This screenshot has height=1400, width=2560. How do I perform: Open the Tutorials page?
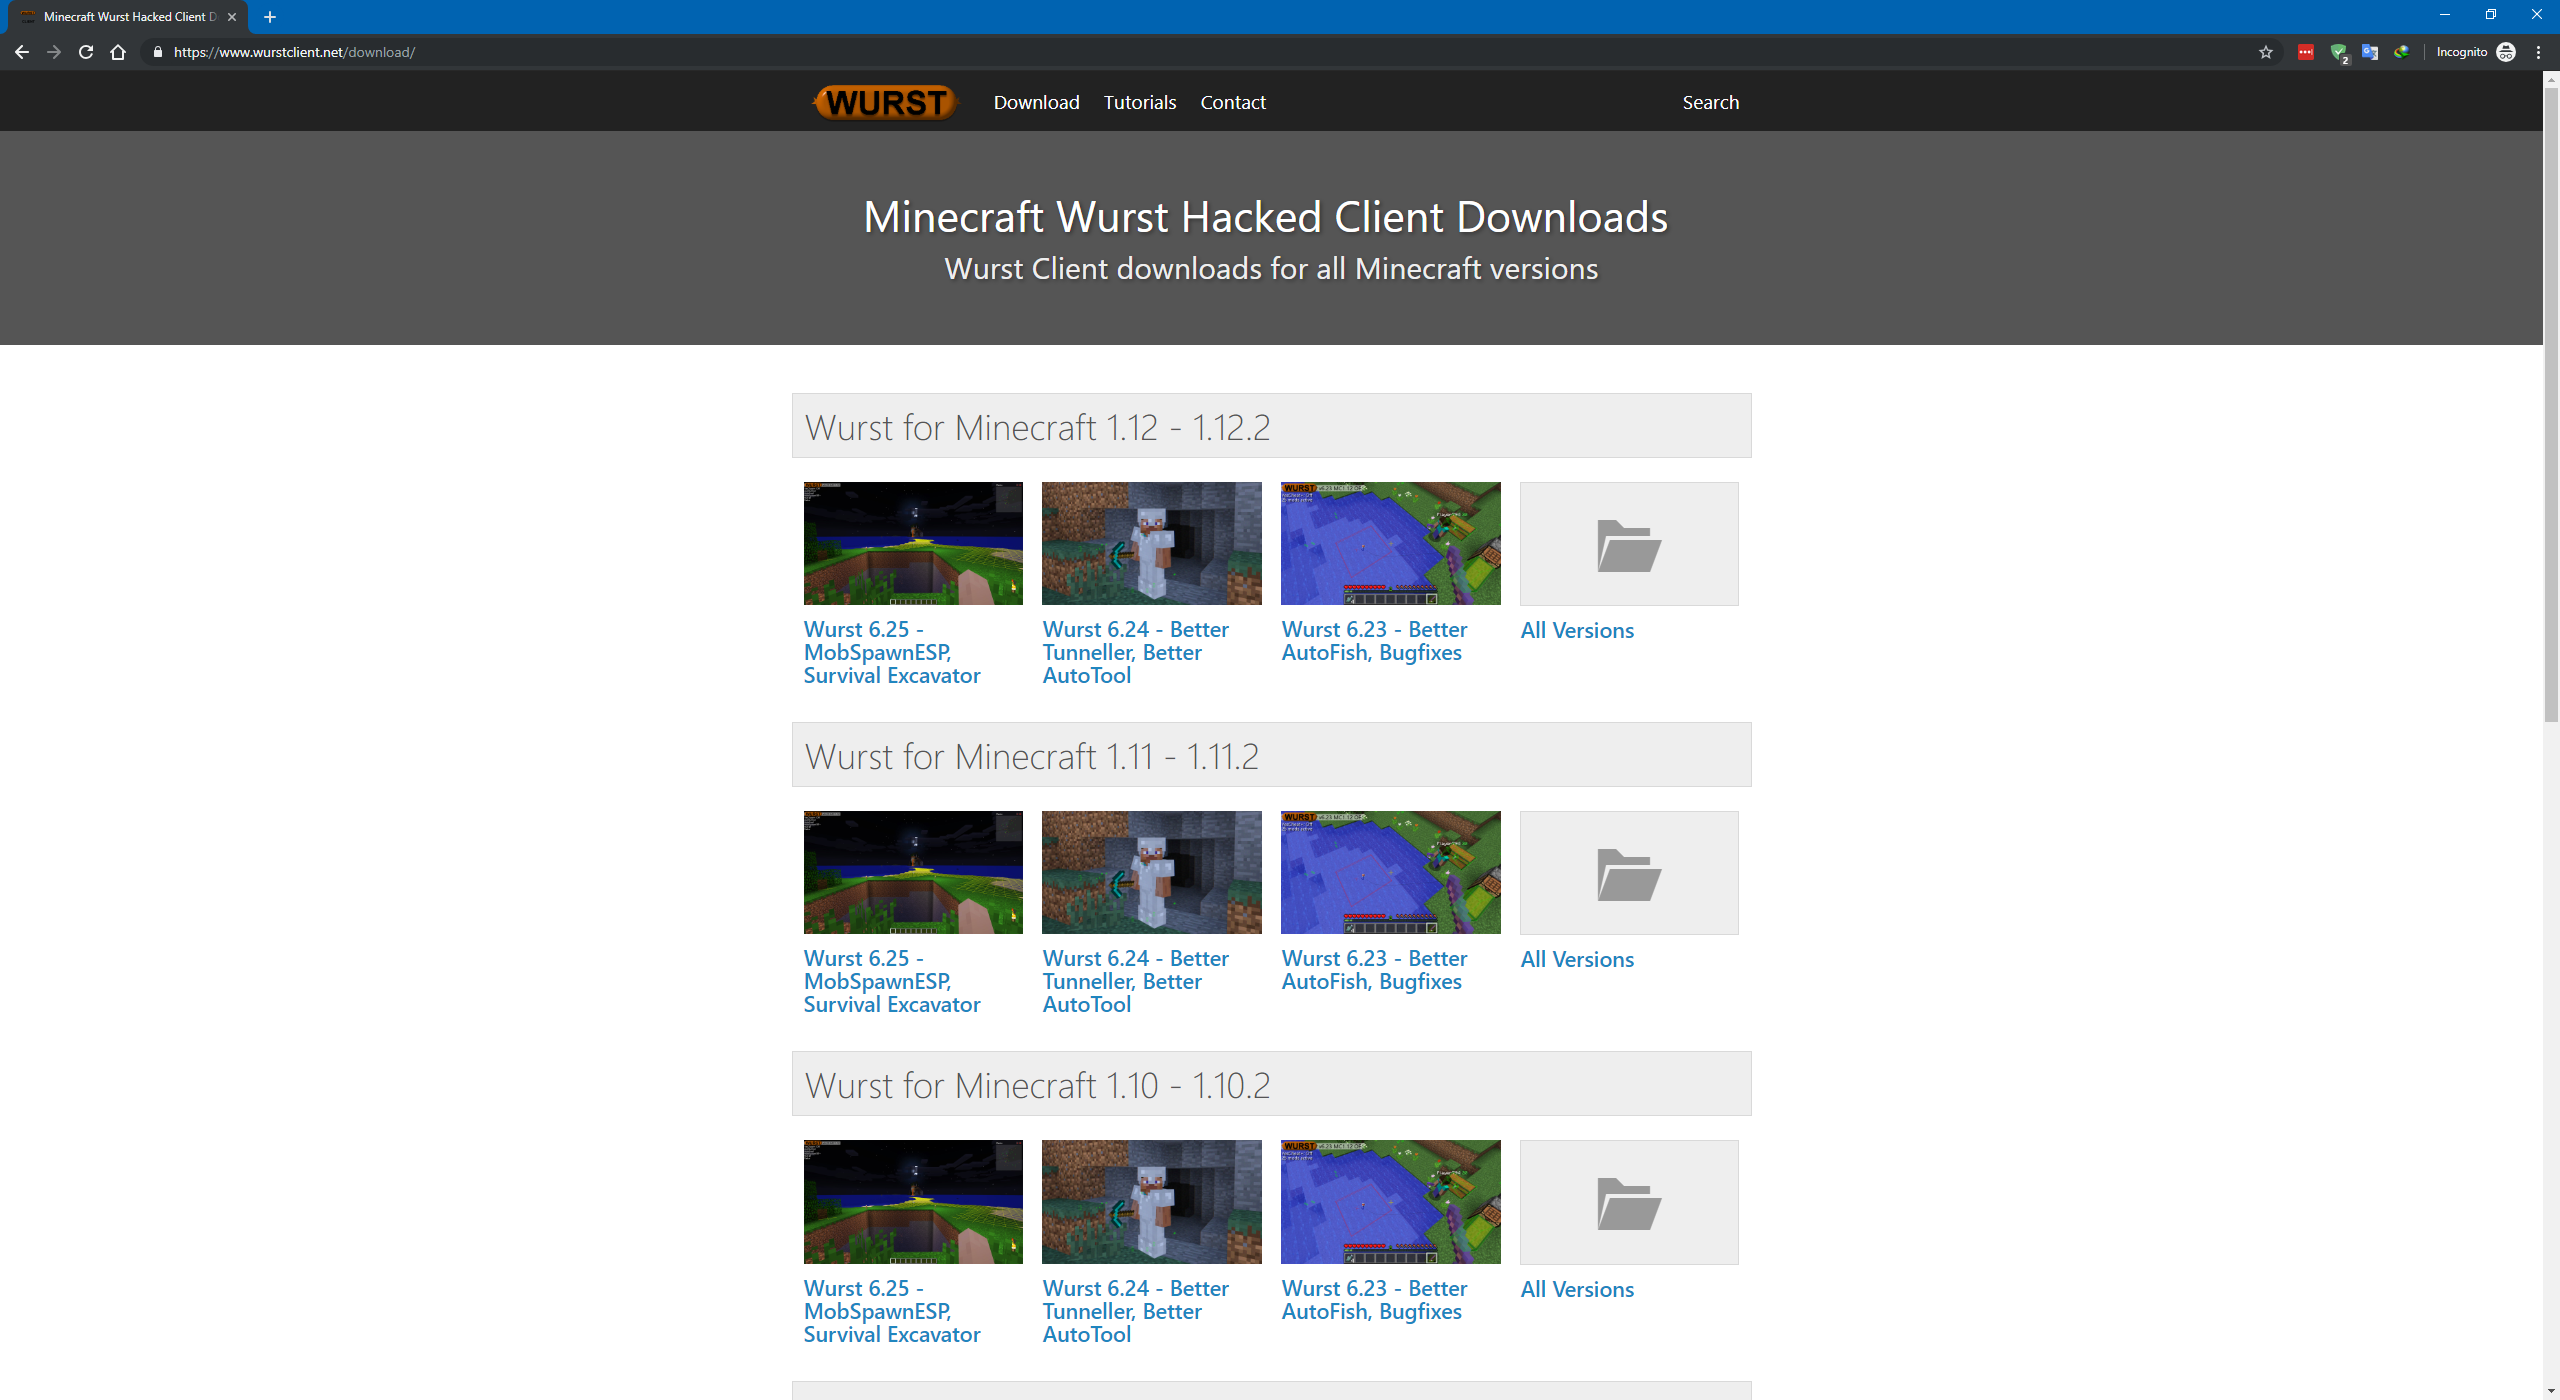point(1139,101)
